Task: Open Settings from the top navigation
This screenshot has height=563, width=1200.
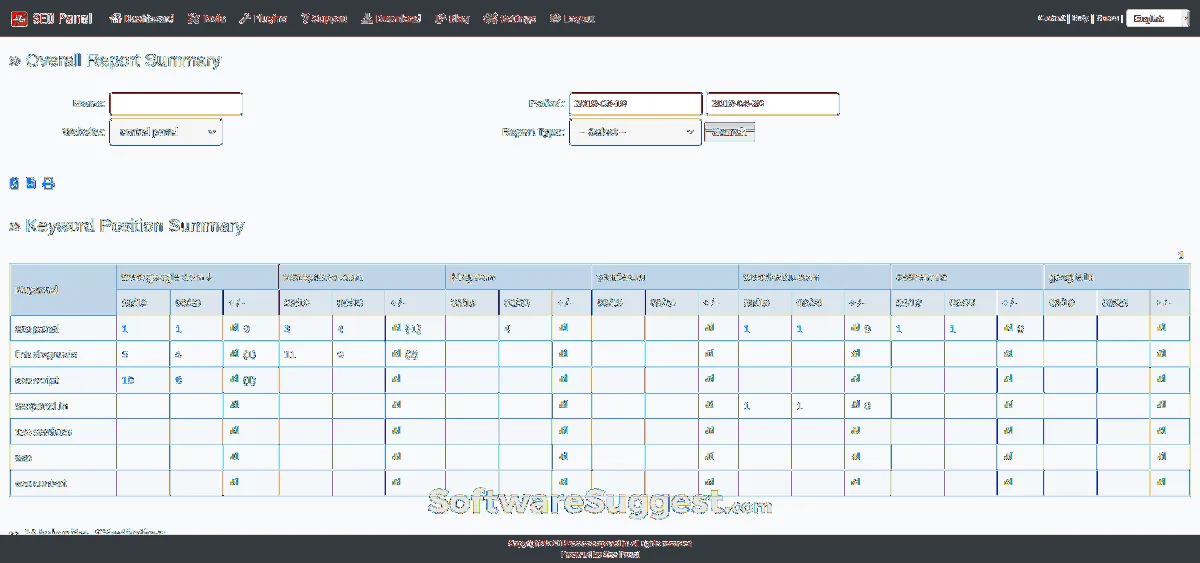Action: point(510,18)
